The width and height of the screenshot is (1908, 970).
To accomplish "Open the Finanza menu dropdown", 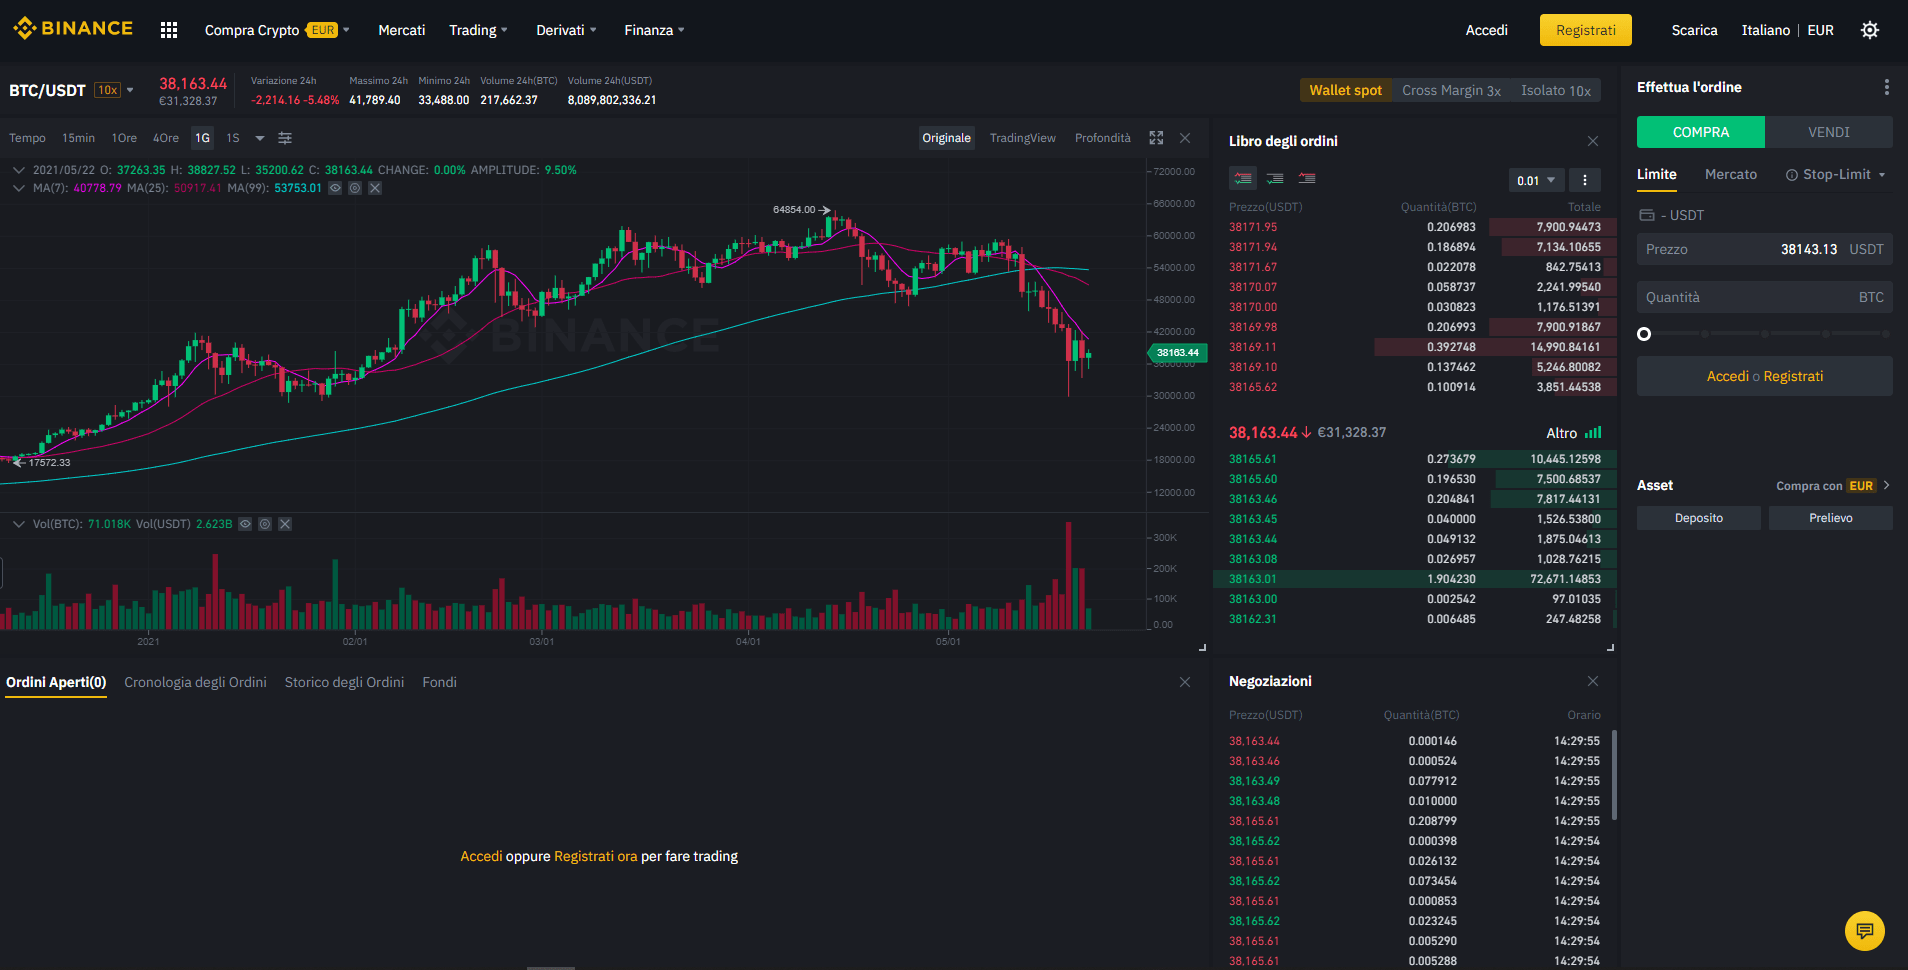I will [654, 30].
